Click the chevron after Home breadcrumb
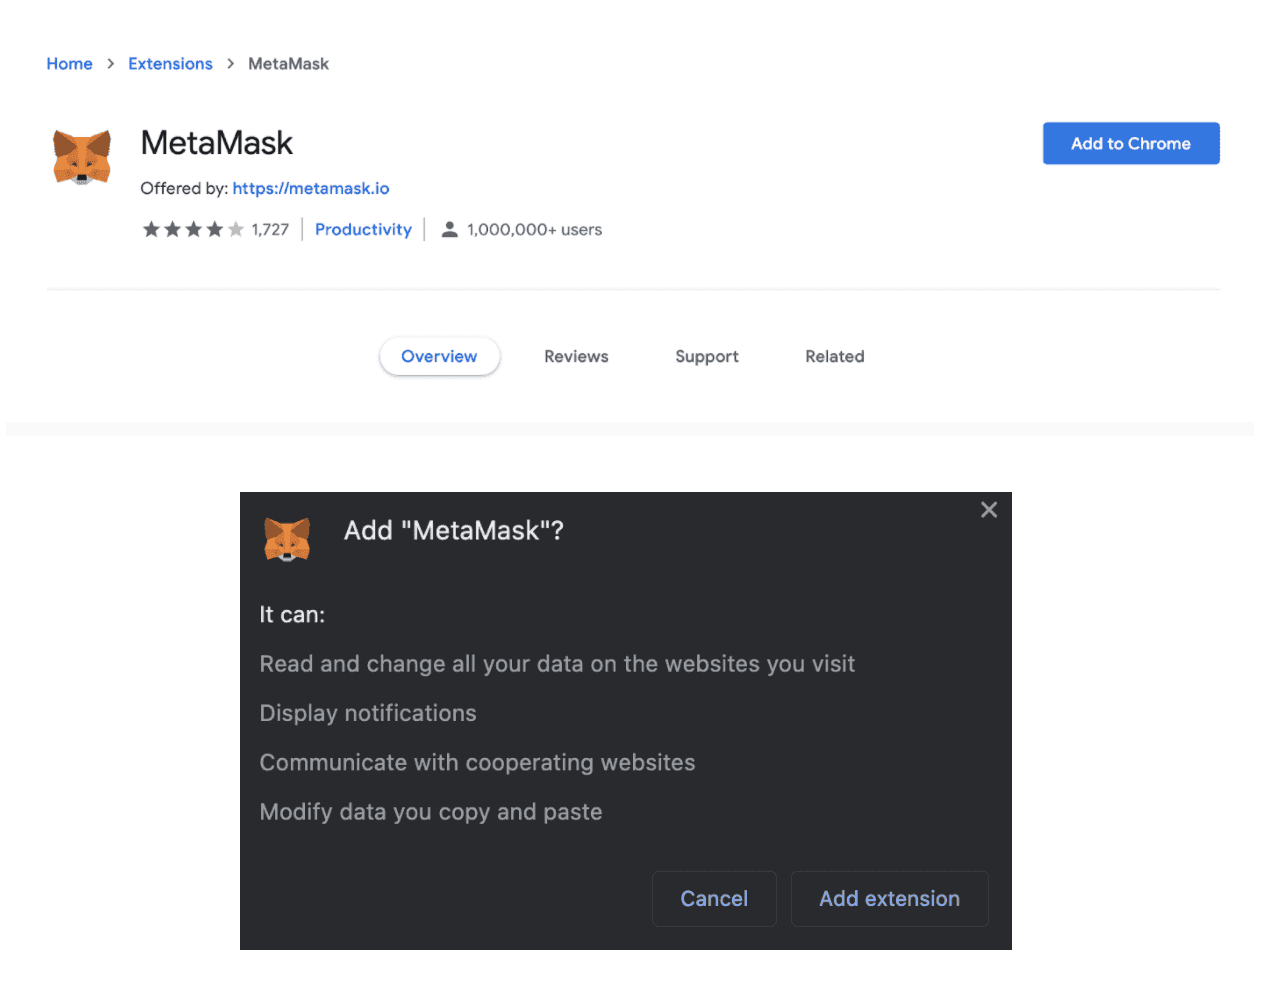 [x=111, y=64]
